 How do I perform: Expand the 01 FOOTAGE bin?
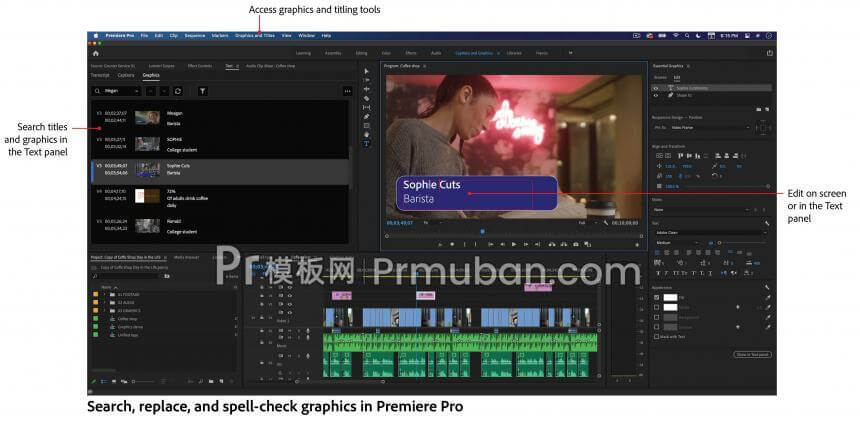105,294
